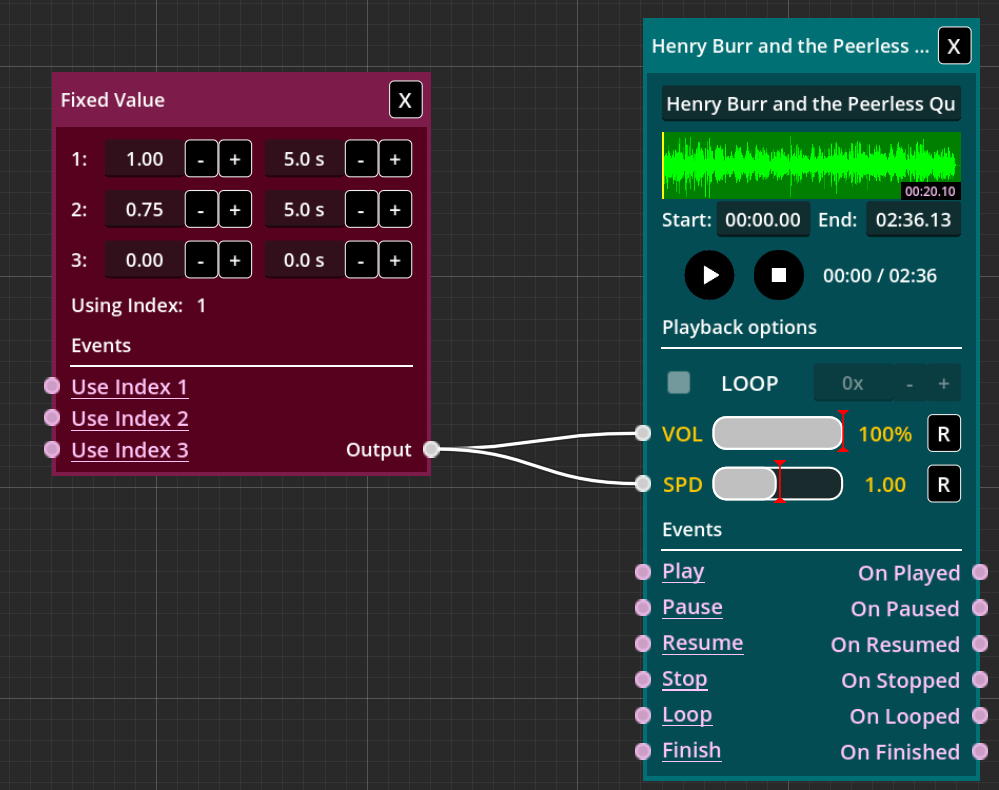999x790 pixels.
Task: Reset speed with the SPD R button
Action: (944, 485)
